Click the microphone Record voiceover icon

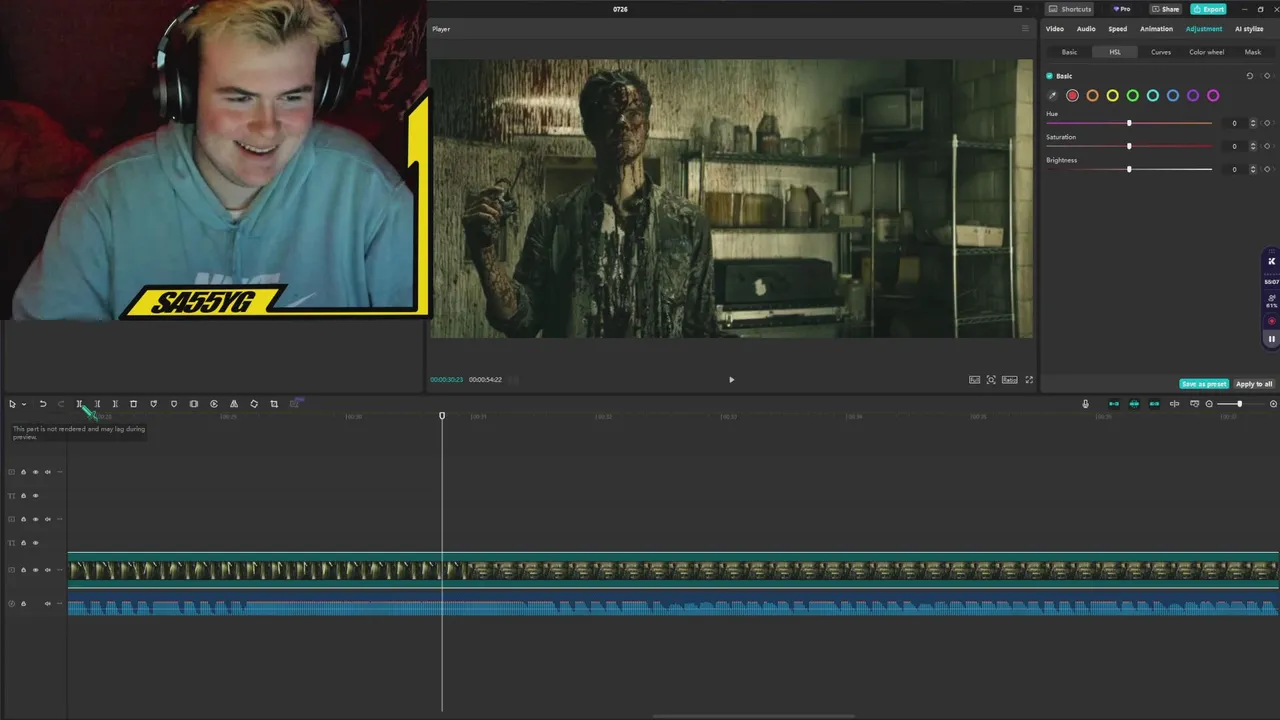tap(1085, 404)
